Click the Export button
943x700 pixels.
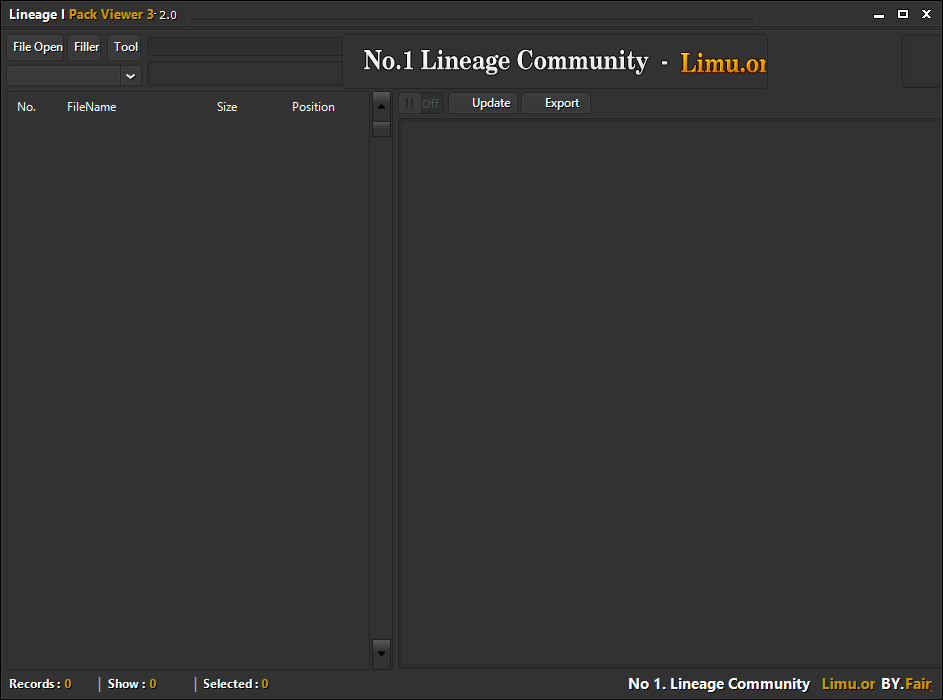[x=556, y=103]
